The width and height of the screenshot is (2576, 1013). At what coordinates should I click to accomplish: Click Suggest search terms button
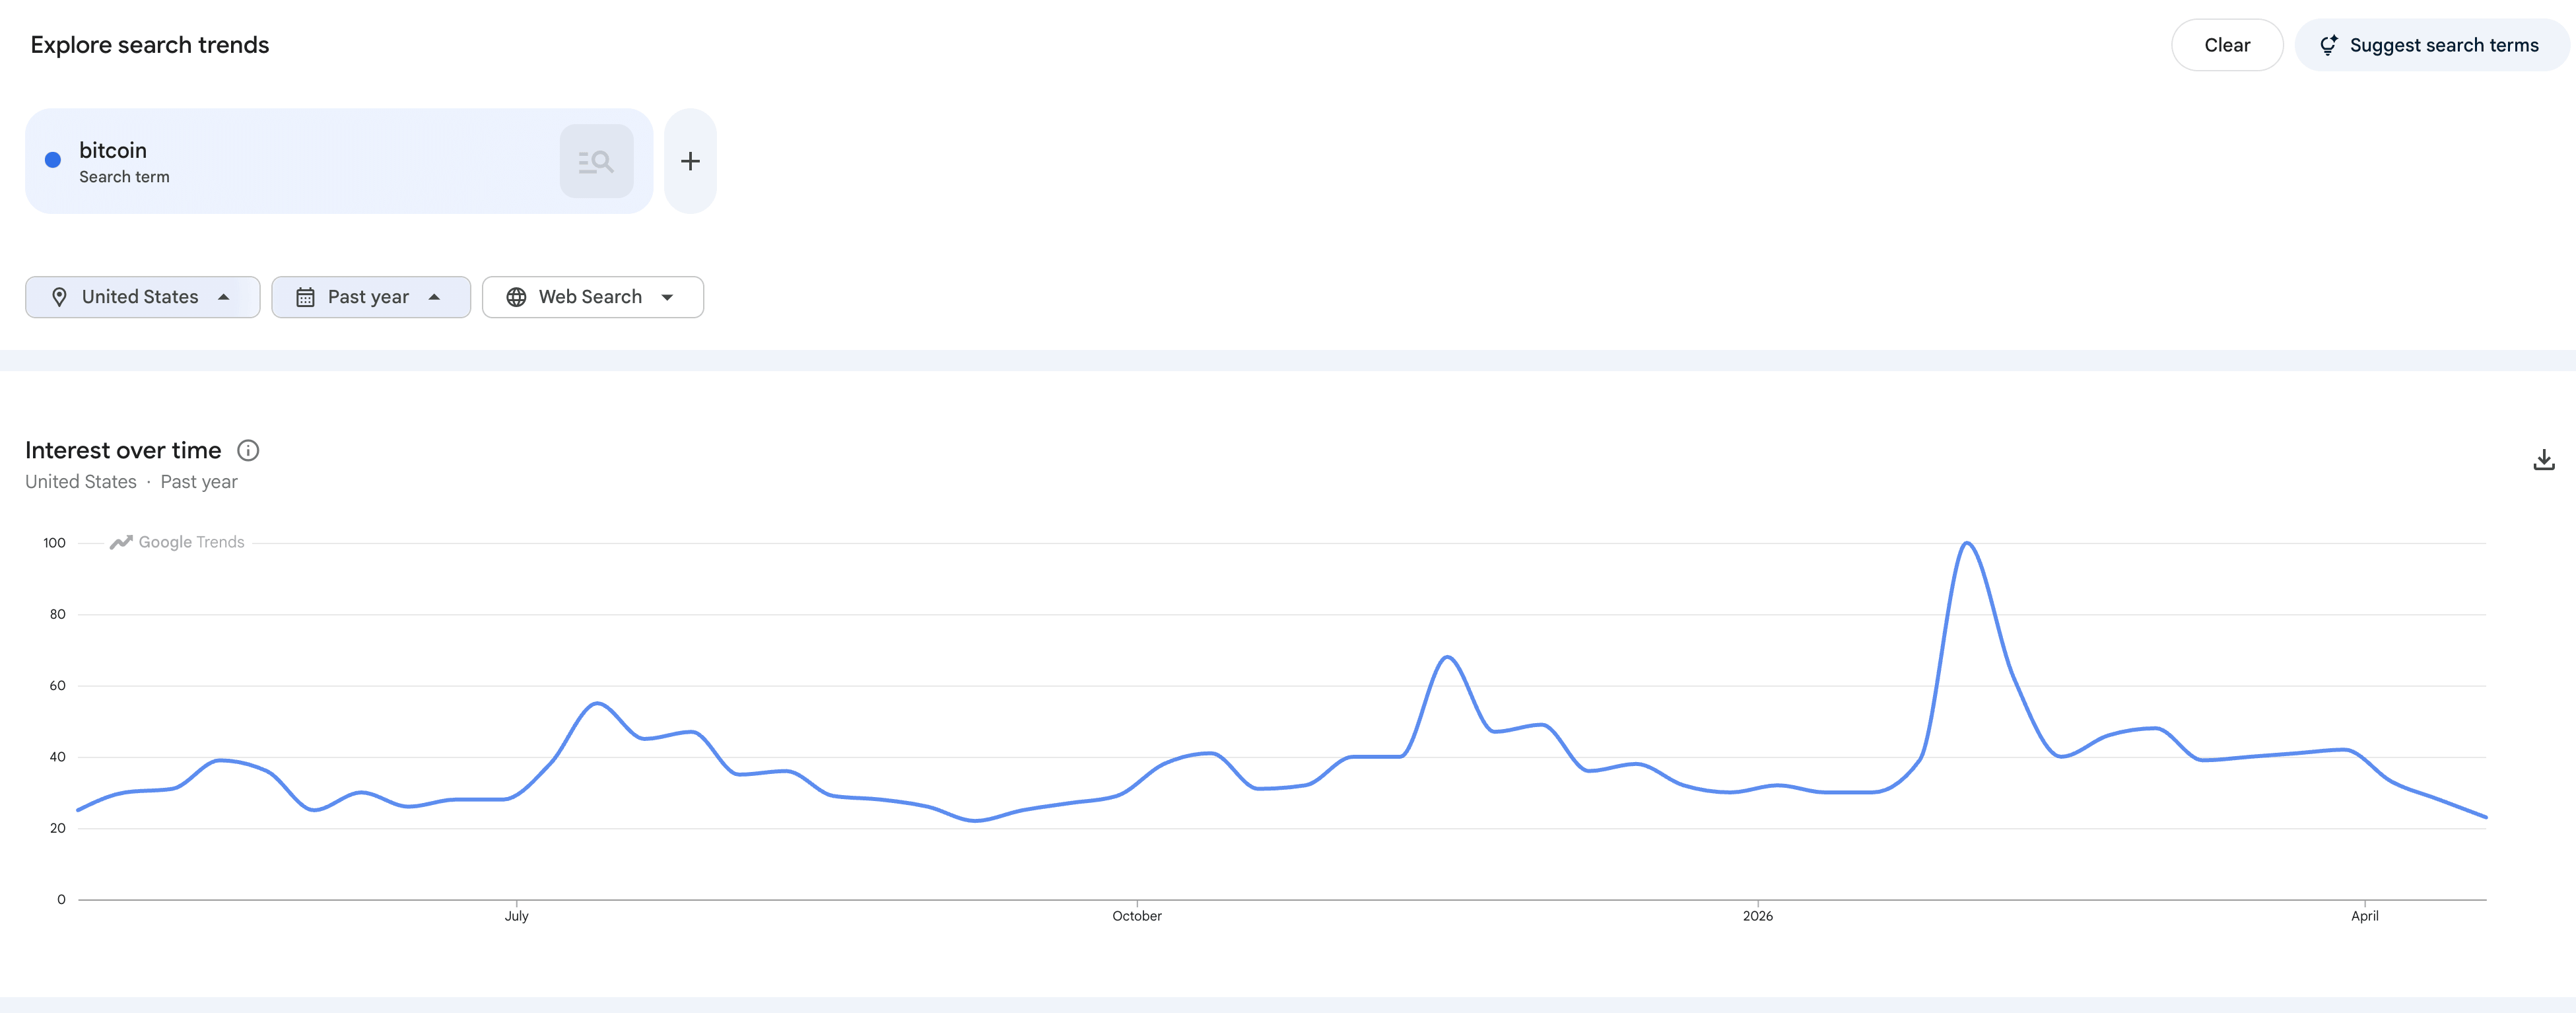(2431, 45)
